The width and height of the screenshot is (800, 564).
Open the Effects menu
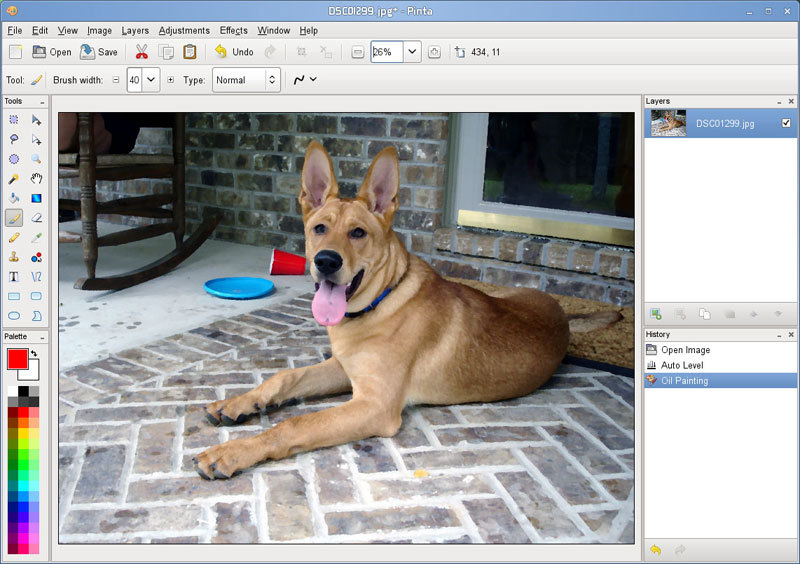(x=233, y=31)
